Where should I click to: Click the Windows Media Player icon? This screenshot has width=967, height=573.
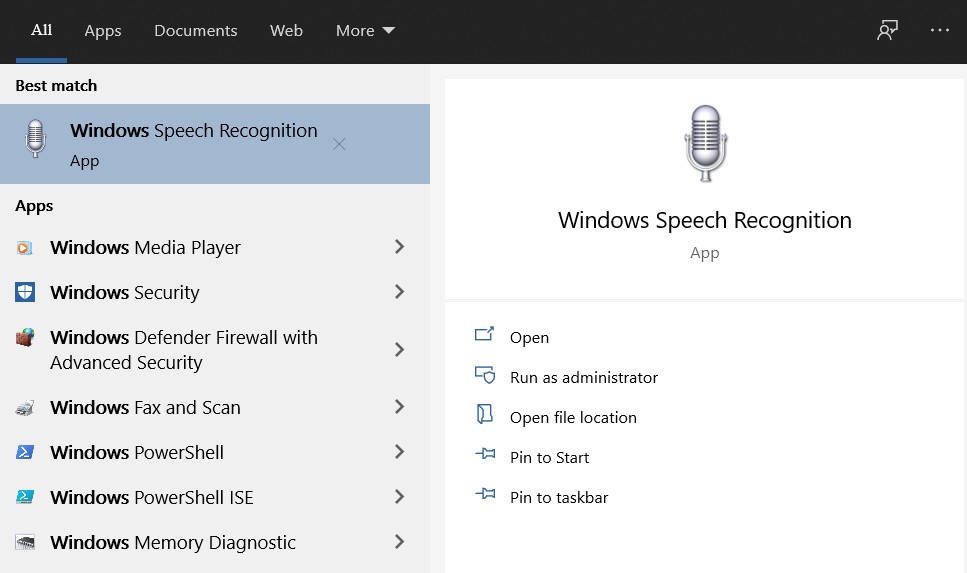(25, 248)
